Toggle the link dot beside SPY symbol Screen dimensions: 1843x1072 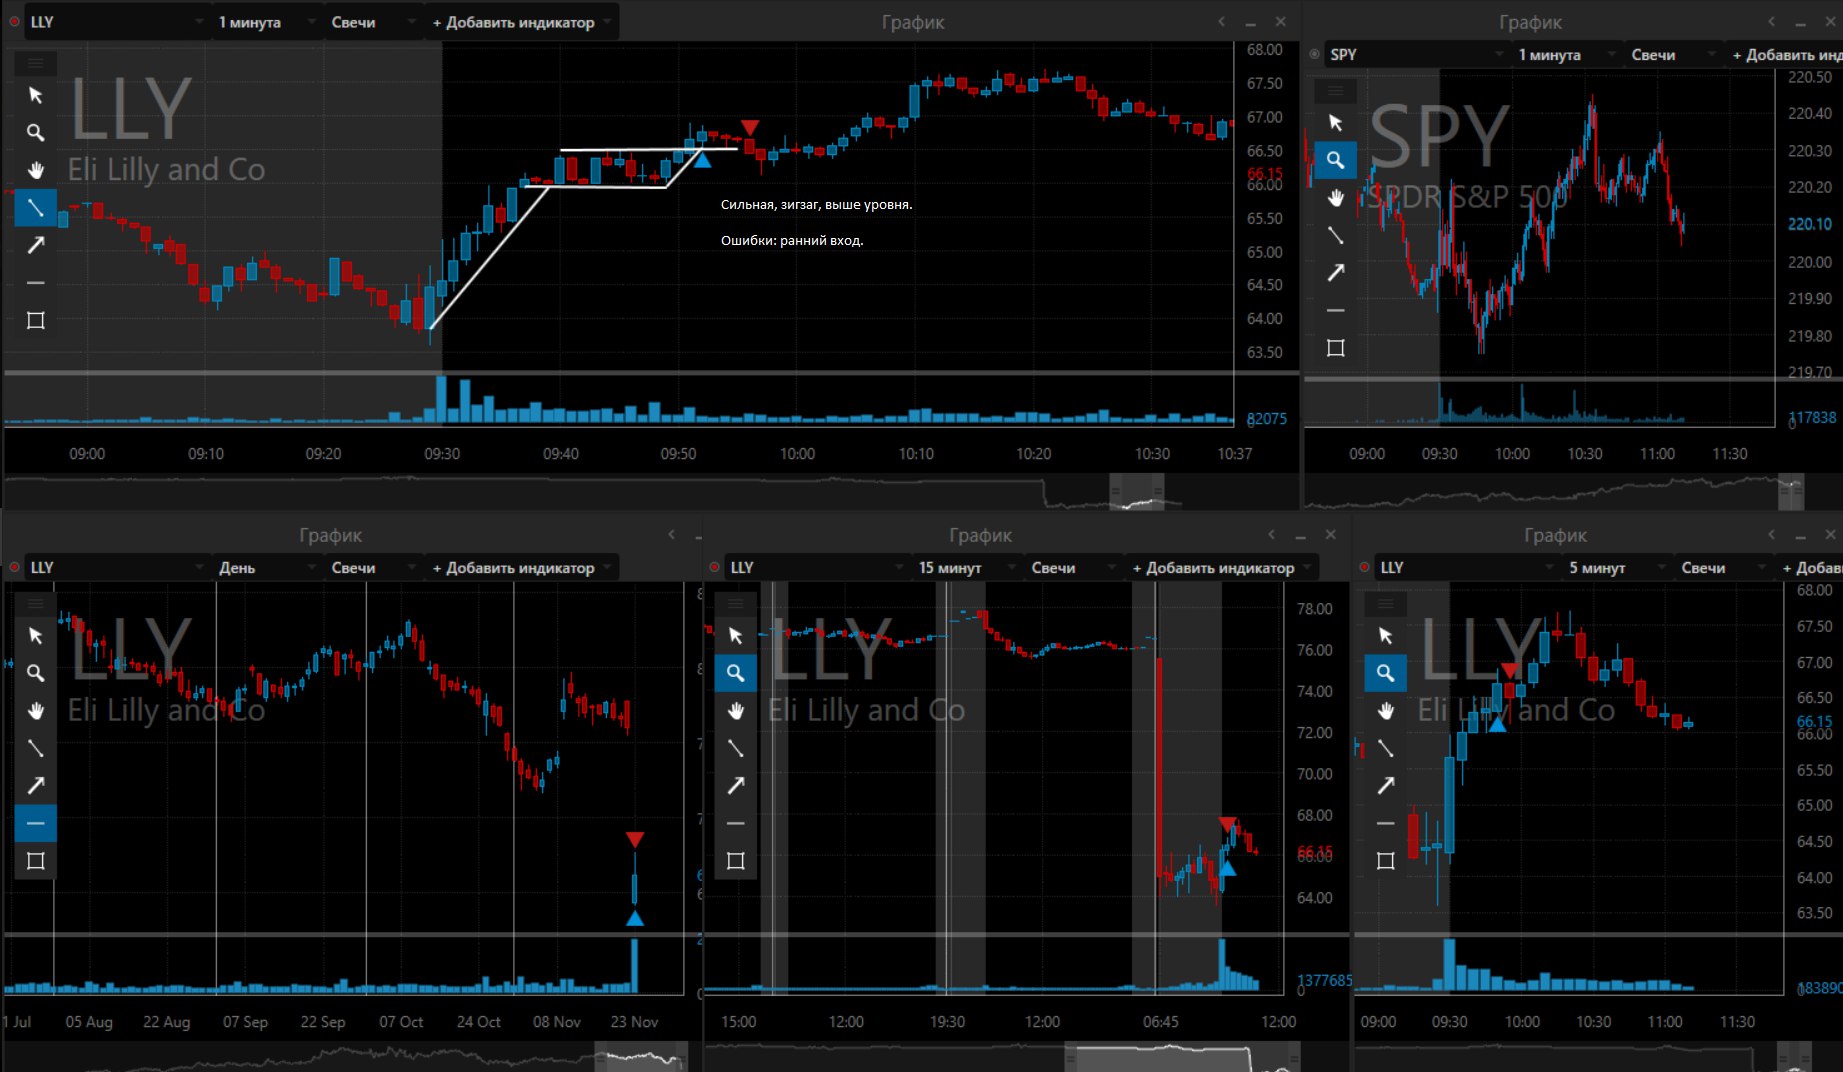click(x=1314, y=54)
